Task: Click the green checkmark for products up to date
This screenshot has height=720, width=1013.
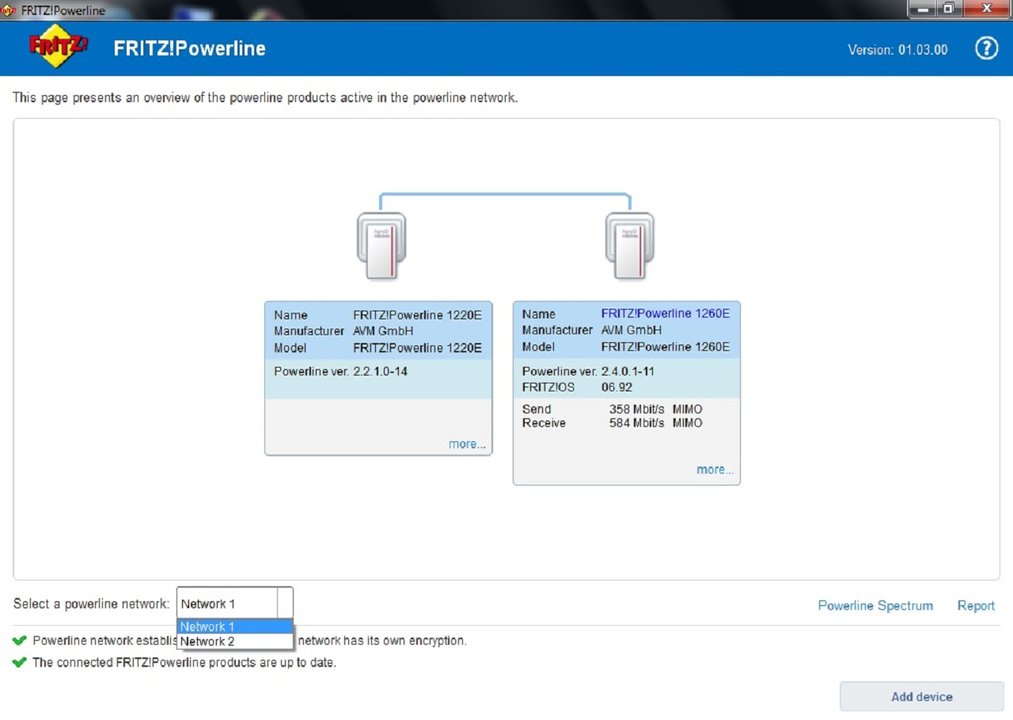Action: (x=19, y=662)
